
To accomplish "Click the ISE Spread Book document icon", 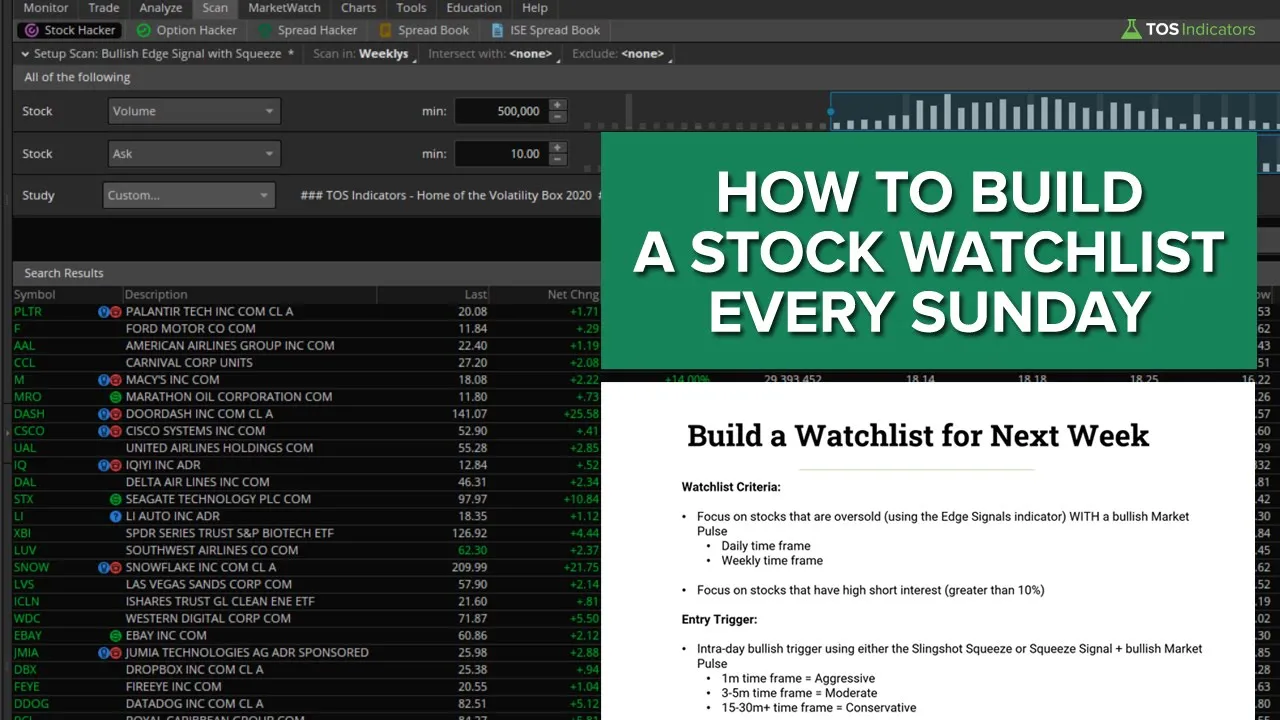I will (x=497, y=30).
